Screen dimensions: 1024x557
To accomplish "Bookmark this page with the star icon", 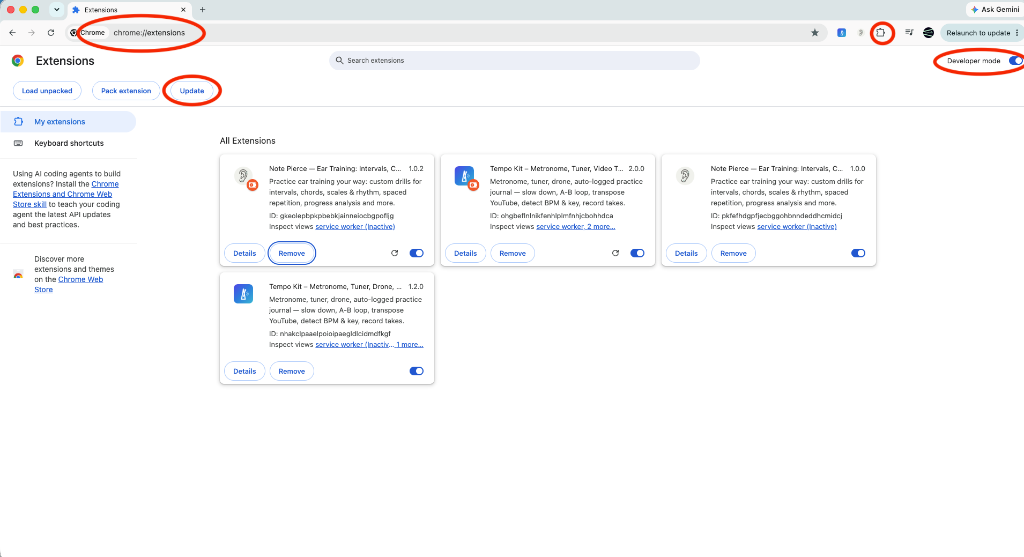I will [814, 33].
